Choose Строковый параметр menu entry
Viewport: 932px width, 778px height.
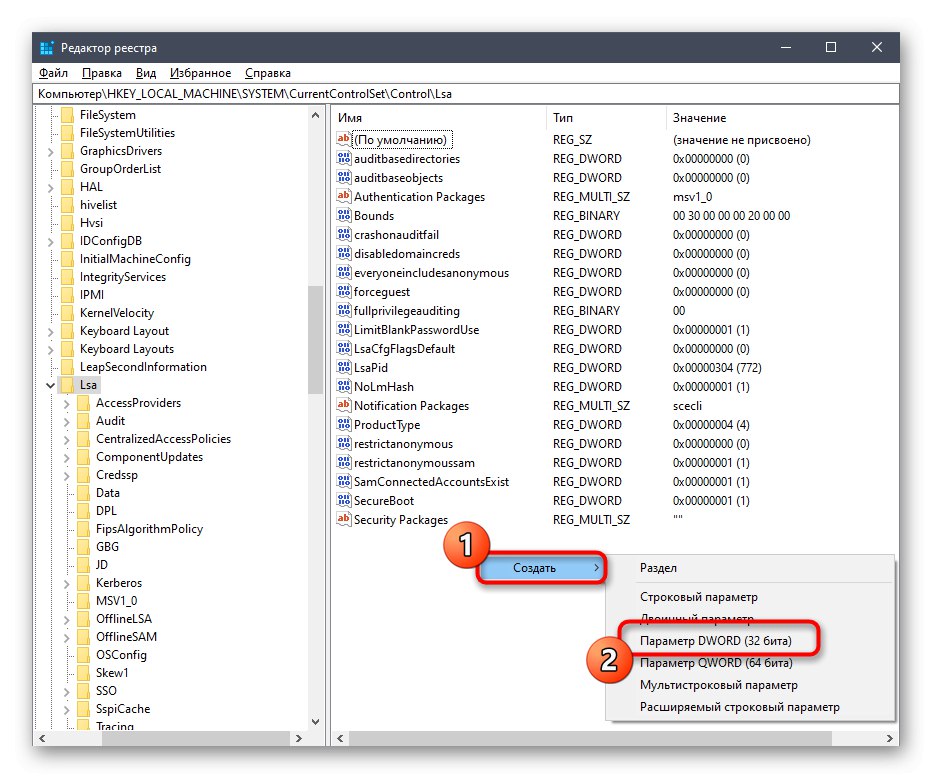[x=698, y=597]
